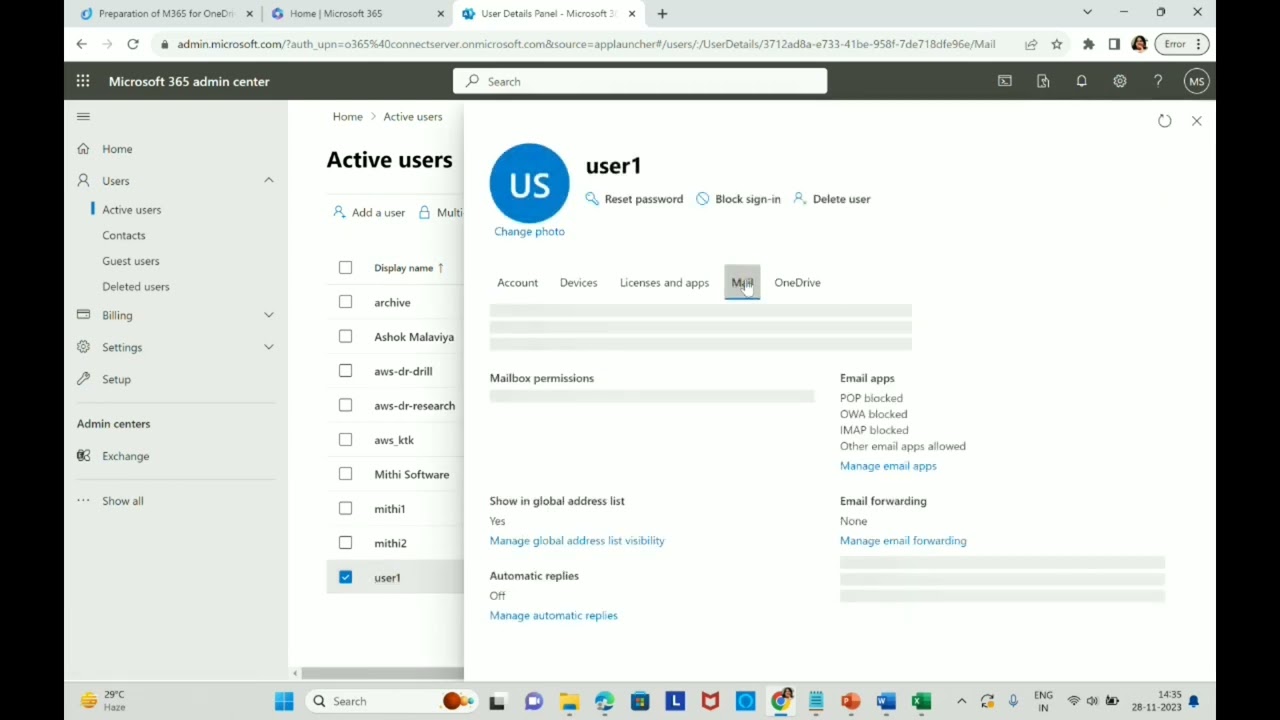The height and width of the screenshot is (720, 1280).
Task: Expand the Settings navigation section
Action: pos(268,347)
